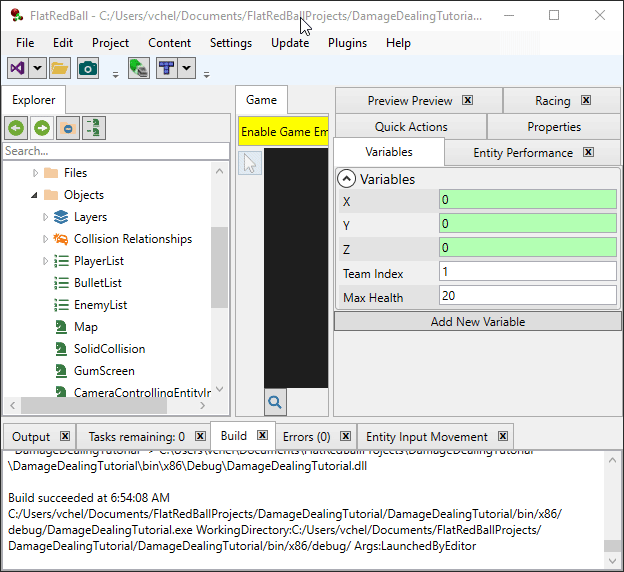
Task: Click the green back arrow in Explorer
Action: (x=16, y=128)
